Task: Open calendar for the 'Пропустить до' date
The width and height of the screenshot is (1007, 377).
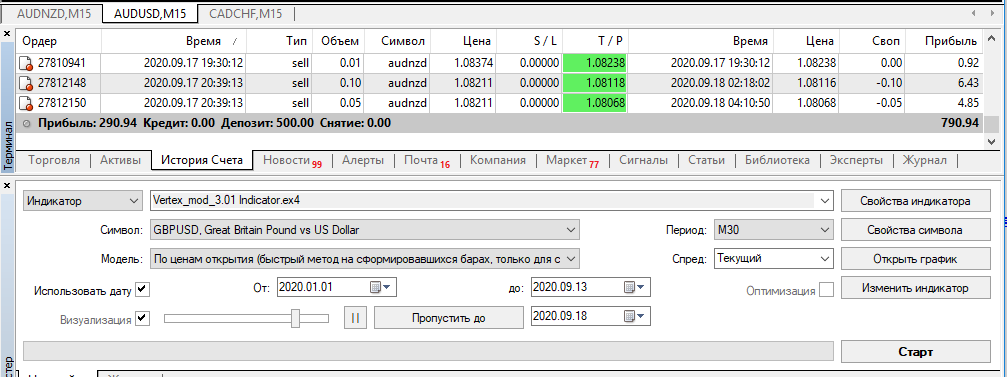Action: [x=636, y=316]
